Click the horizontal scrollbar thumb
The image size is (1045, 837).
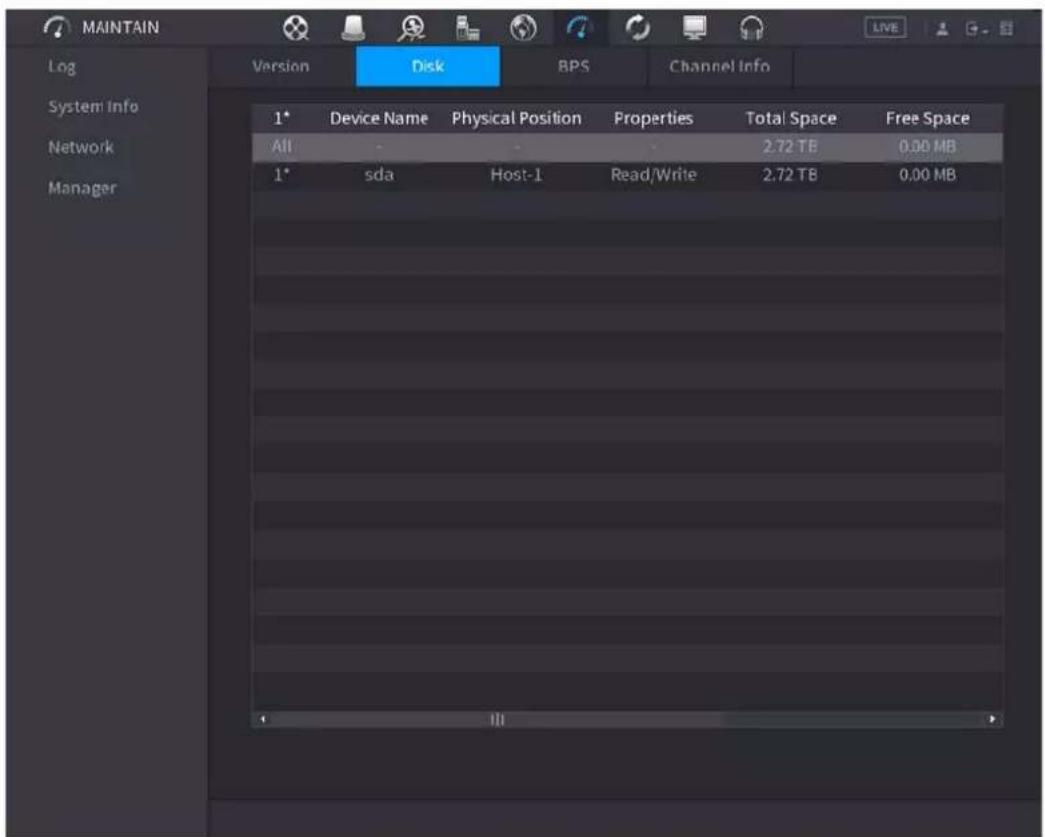coord(497,720)
